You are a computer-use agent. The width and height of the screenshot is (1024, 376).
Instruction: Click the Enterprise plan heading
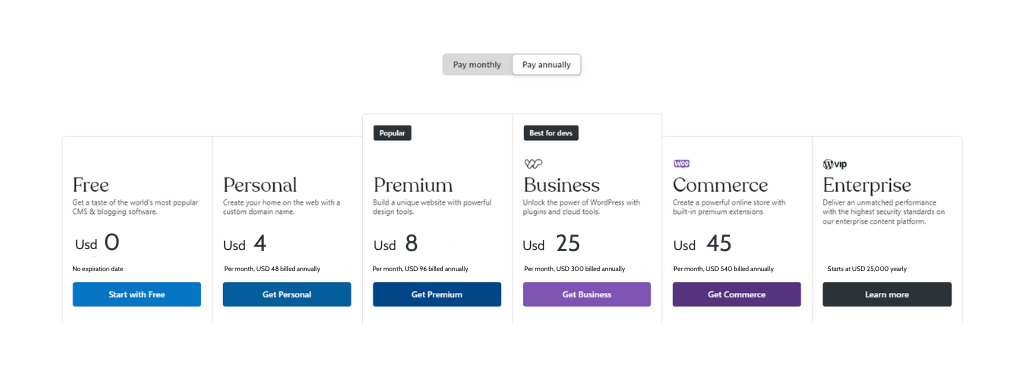tap(867, 185)
